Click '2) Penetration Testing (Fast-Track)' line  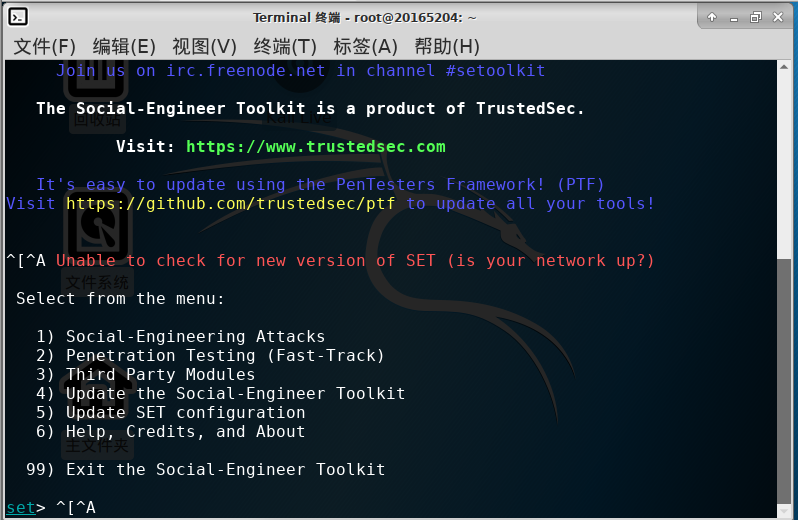pyautogui.click(x=210, y=355)
